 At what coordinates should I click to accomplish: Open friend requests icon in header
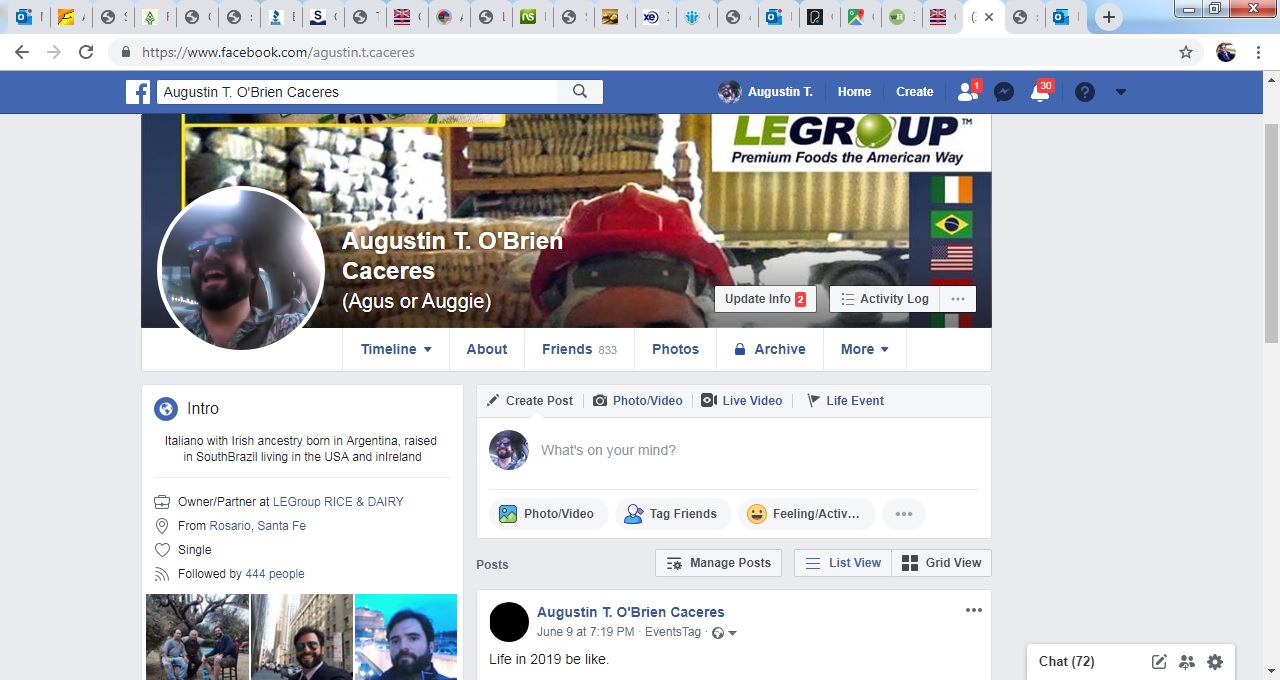967,91
